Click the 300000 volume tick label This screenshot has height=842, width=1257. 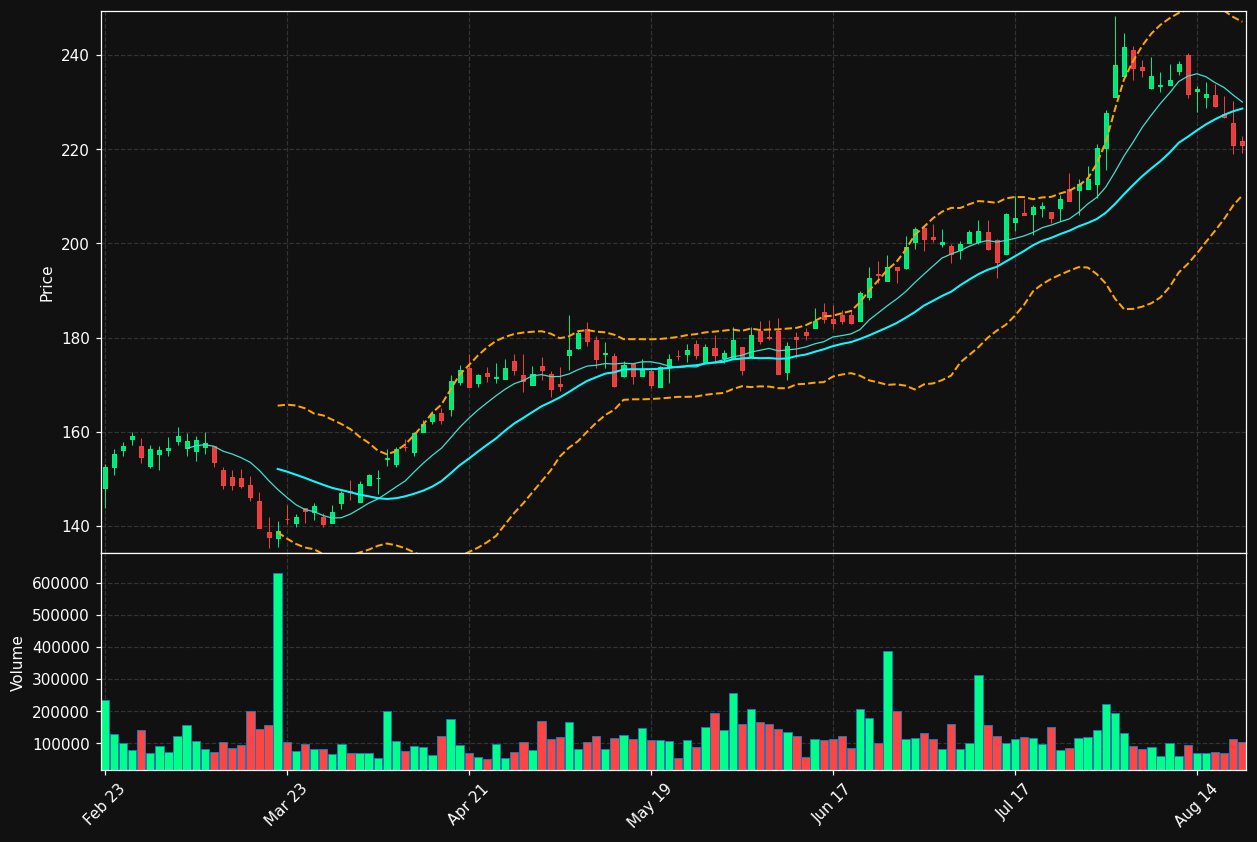(x=62, y=680)
